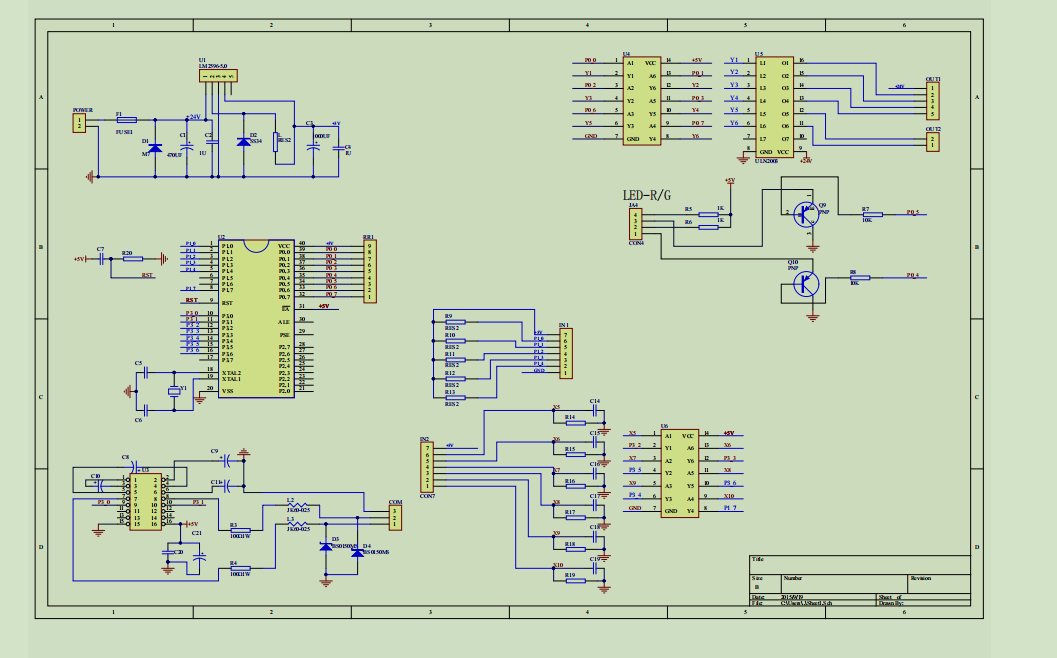The image size is (1057, 658).
Task: Select resistor R19 on the X10 line
Action: click(x=575, y=580)
